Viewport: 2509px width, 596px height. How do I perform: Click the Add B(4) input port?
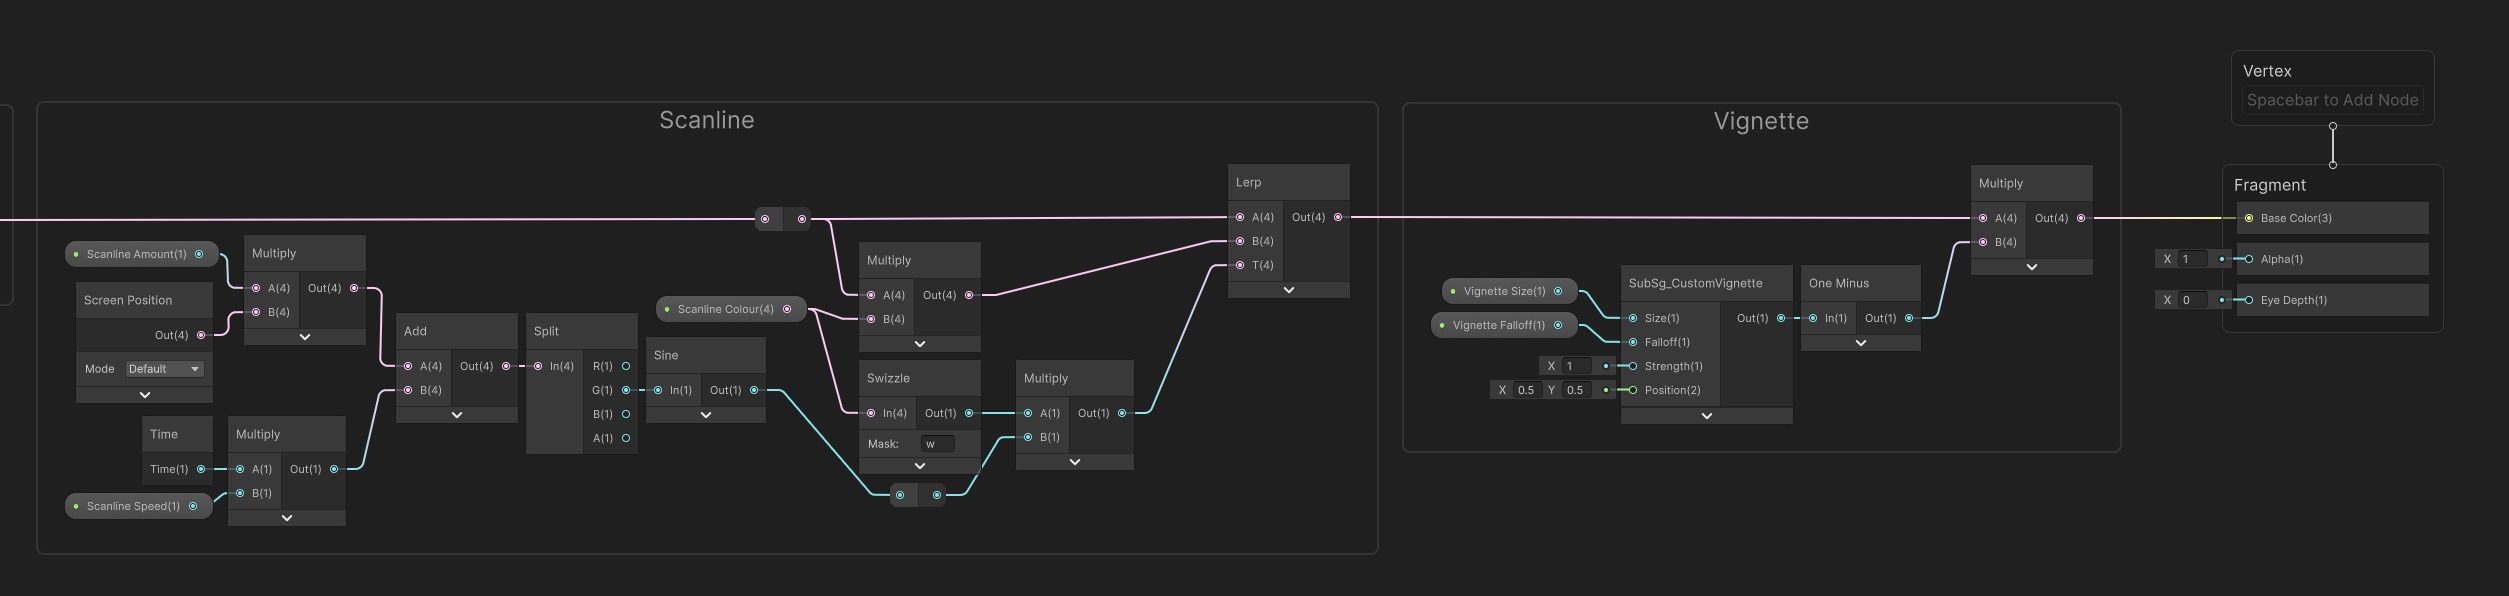click(x=408, y=390)
